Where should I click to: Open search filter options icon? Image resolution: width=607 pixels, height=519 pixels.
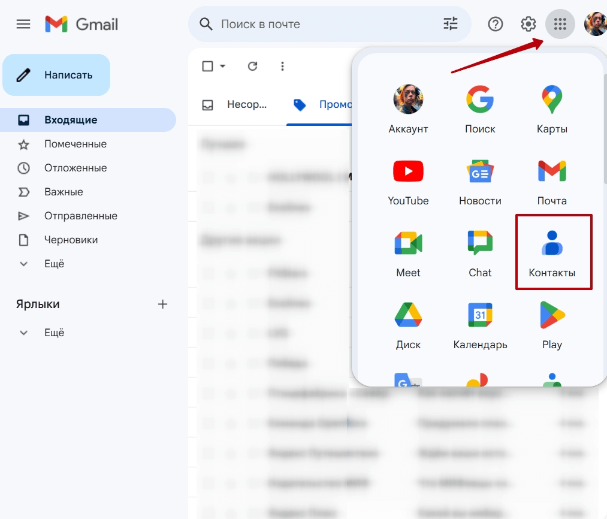[450, 24]
